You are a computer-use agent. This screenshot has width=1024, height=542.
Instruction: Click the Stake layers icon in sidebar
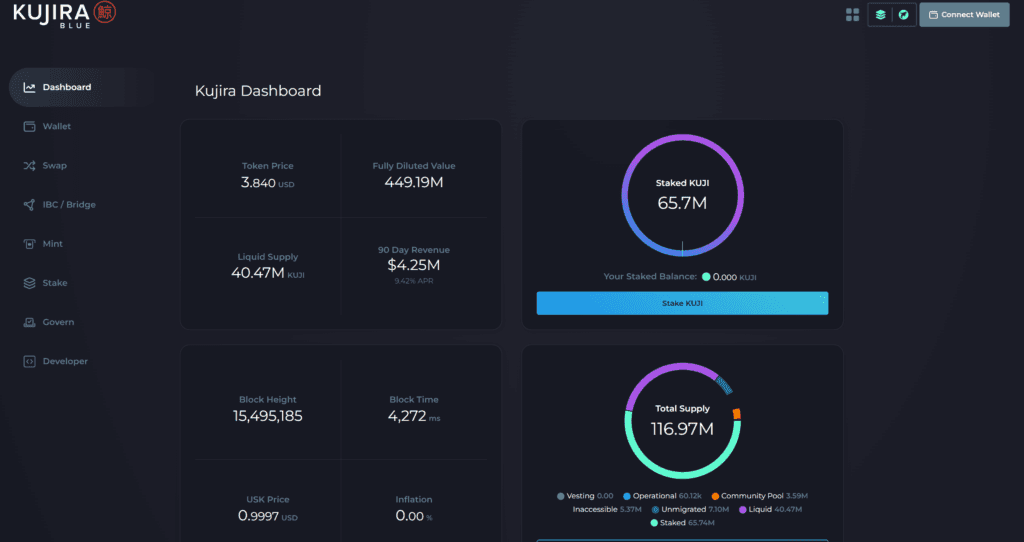click(29, 283)
